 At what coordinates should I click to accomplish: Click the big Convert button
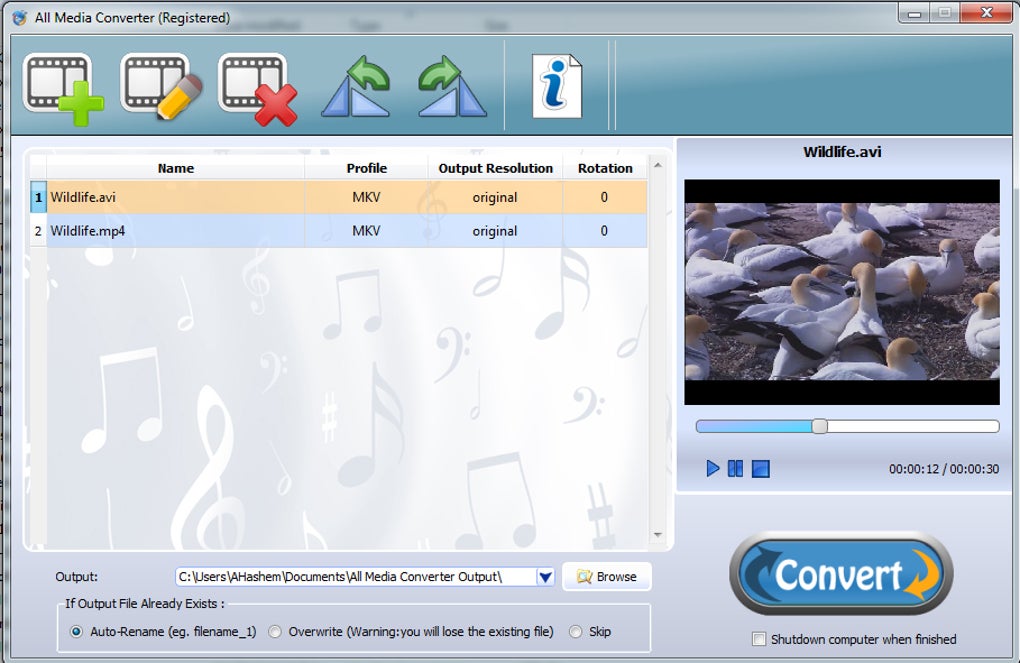coord(841,574)
